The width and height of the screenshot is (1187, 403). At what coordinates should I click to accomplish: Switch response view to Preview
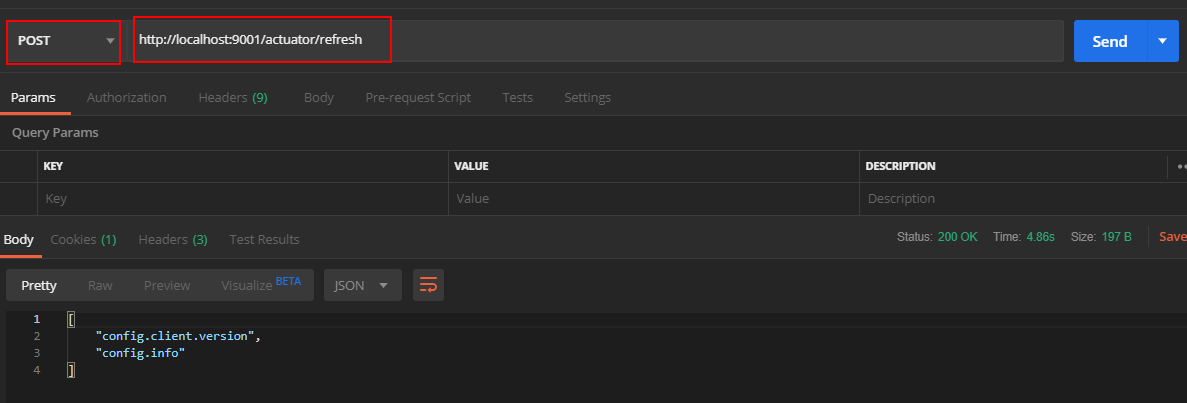pos(167,285)
